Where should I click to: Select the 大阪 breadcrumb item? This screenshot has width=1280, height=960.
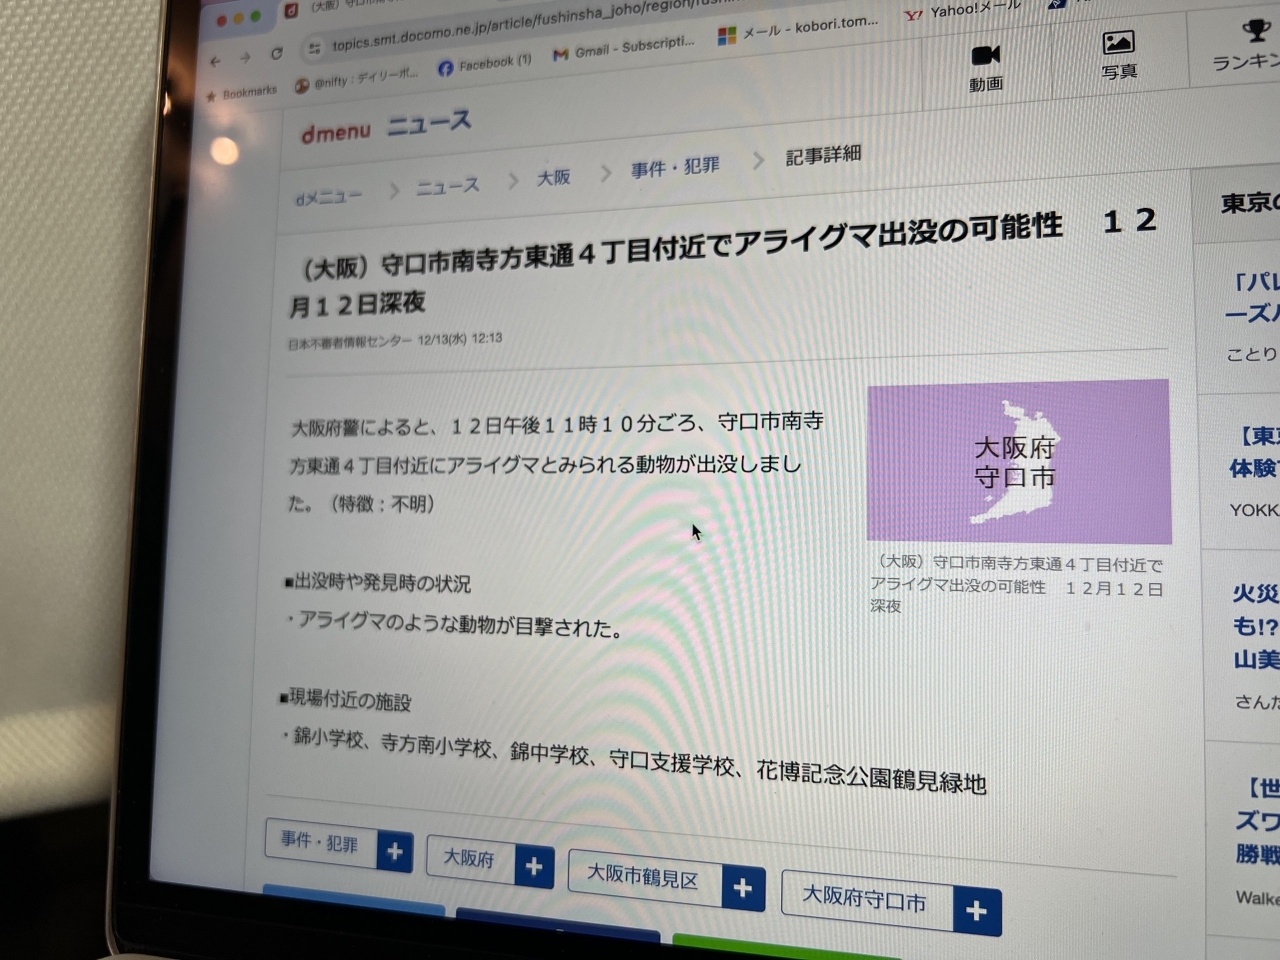(554, 177)
